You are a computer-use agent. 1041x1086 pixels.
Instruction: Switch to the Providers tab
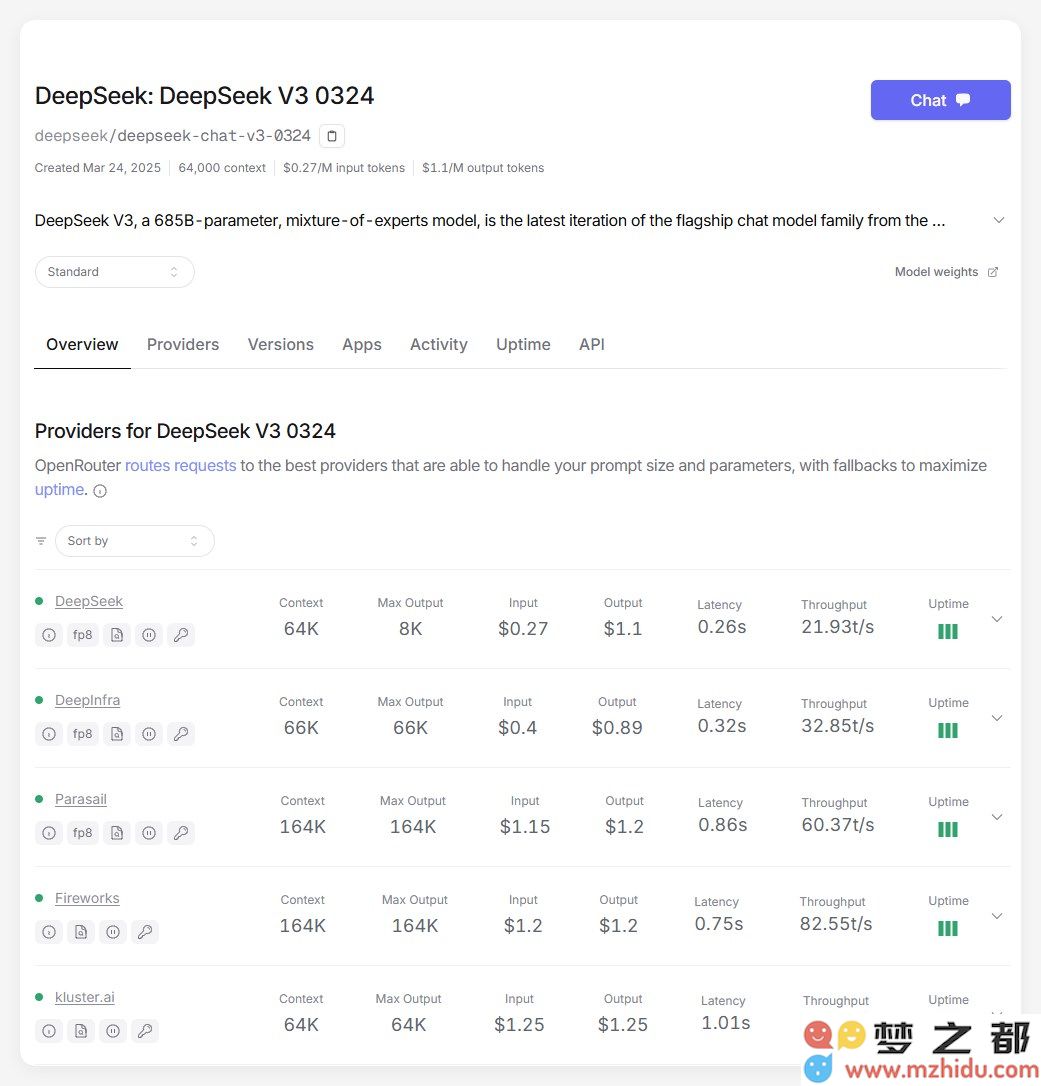[x=183, y=345]
